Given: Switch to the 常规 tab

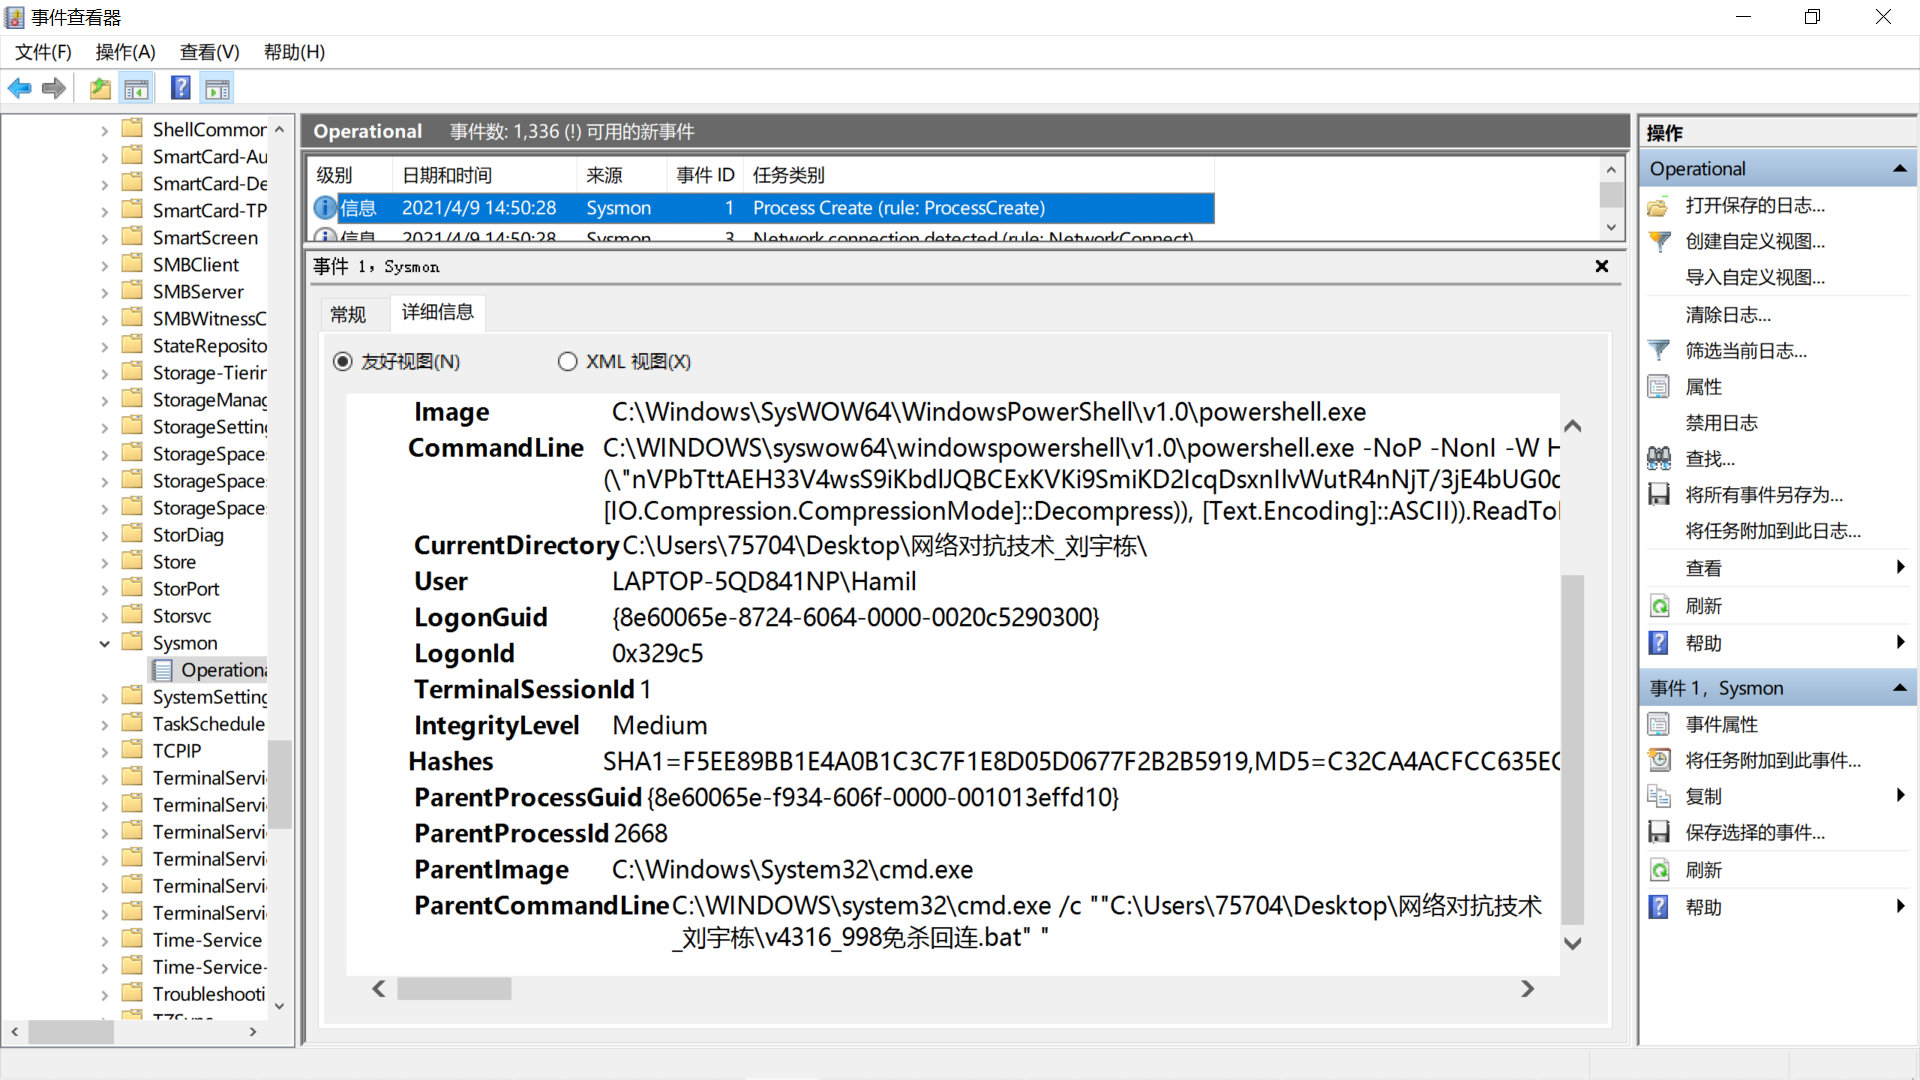Looking at the screenshot, I should (348, 315).
